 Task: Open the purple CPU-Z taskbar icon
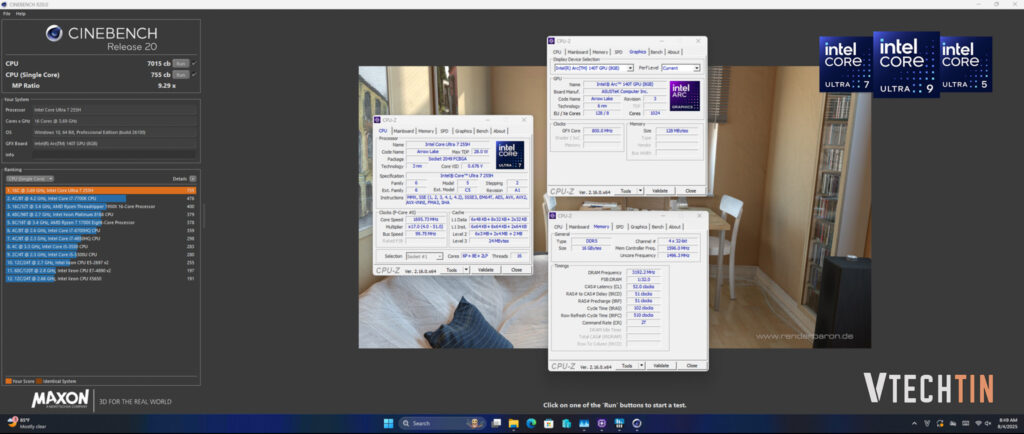click(601, 423)
